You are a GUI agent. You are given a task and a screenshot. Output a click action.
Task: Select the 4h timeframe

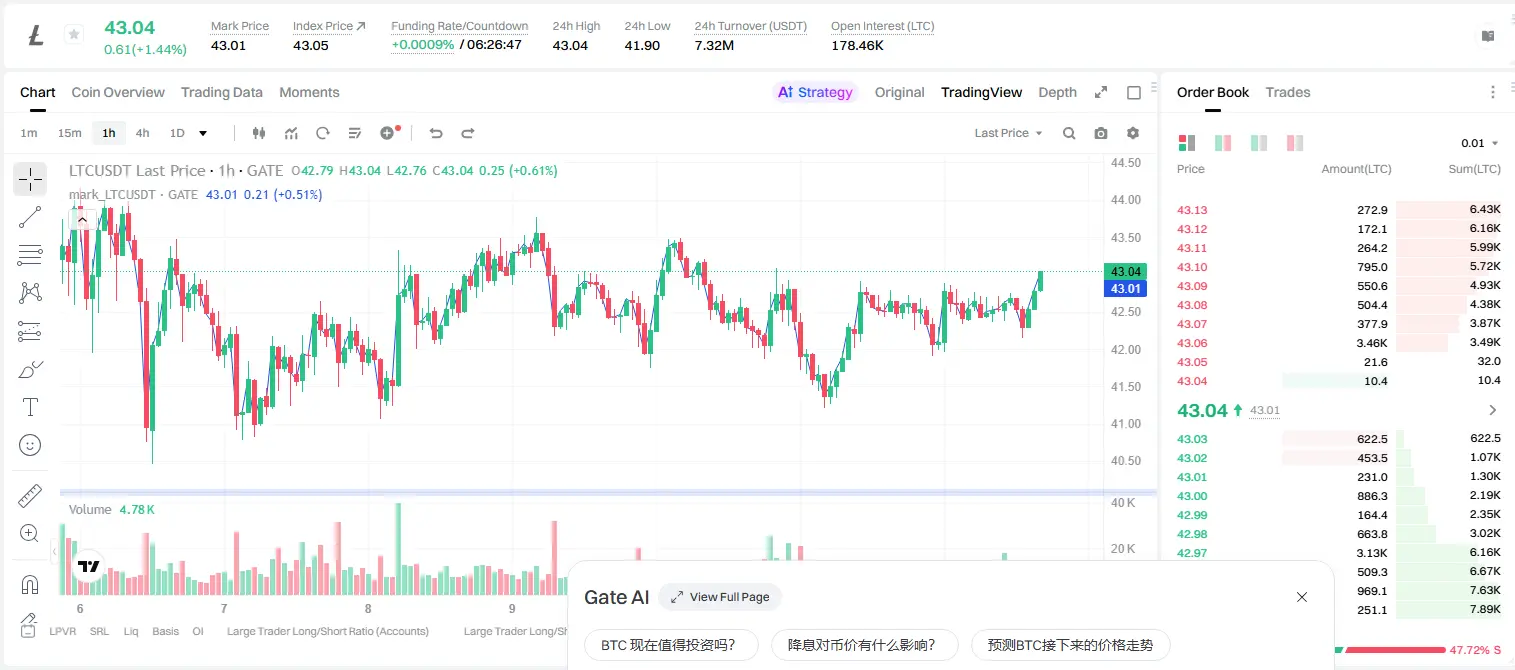point(142,133)
